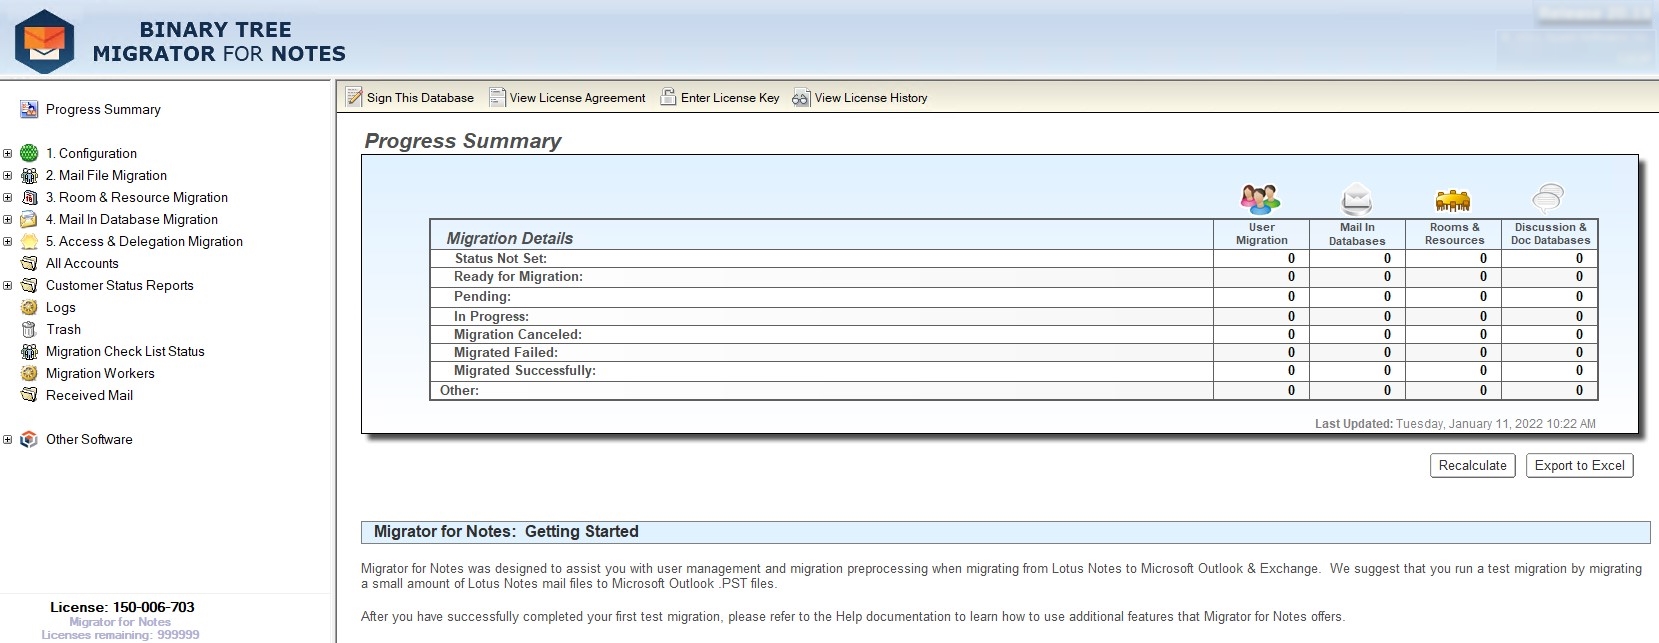Viewport: 1659px width, 643px height.
Task: Click the User Migration people icon
Action: coord(1260,199)
